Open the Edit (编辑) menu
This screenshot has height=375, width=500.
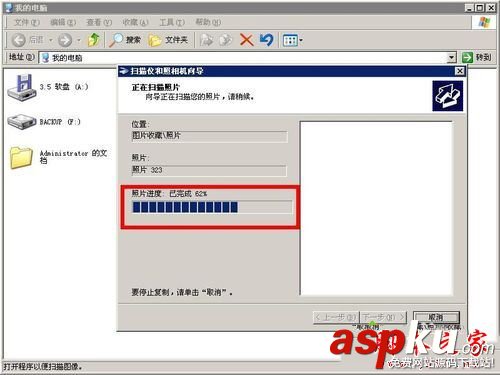click(x=63, y=22)
